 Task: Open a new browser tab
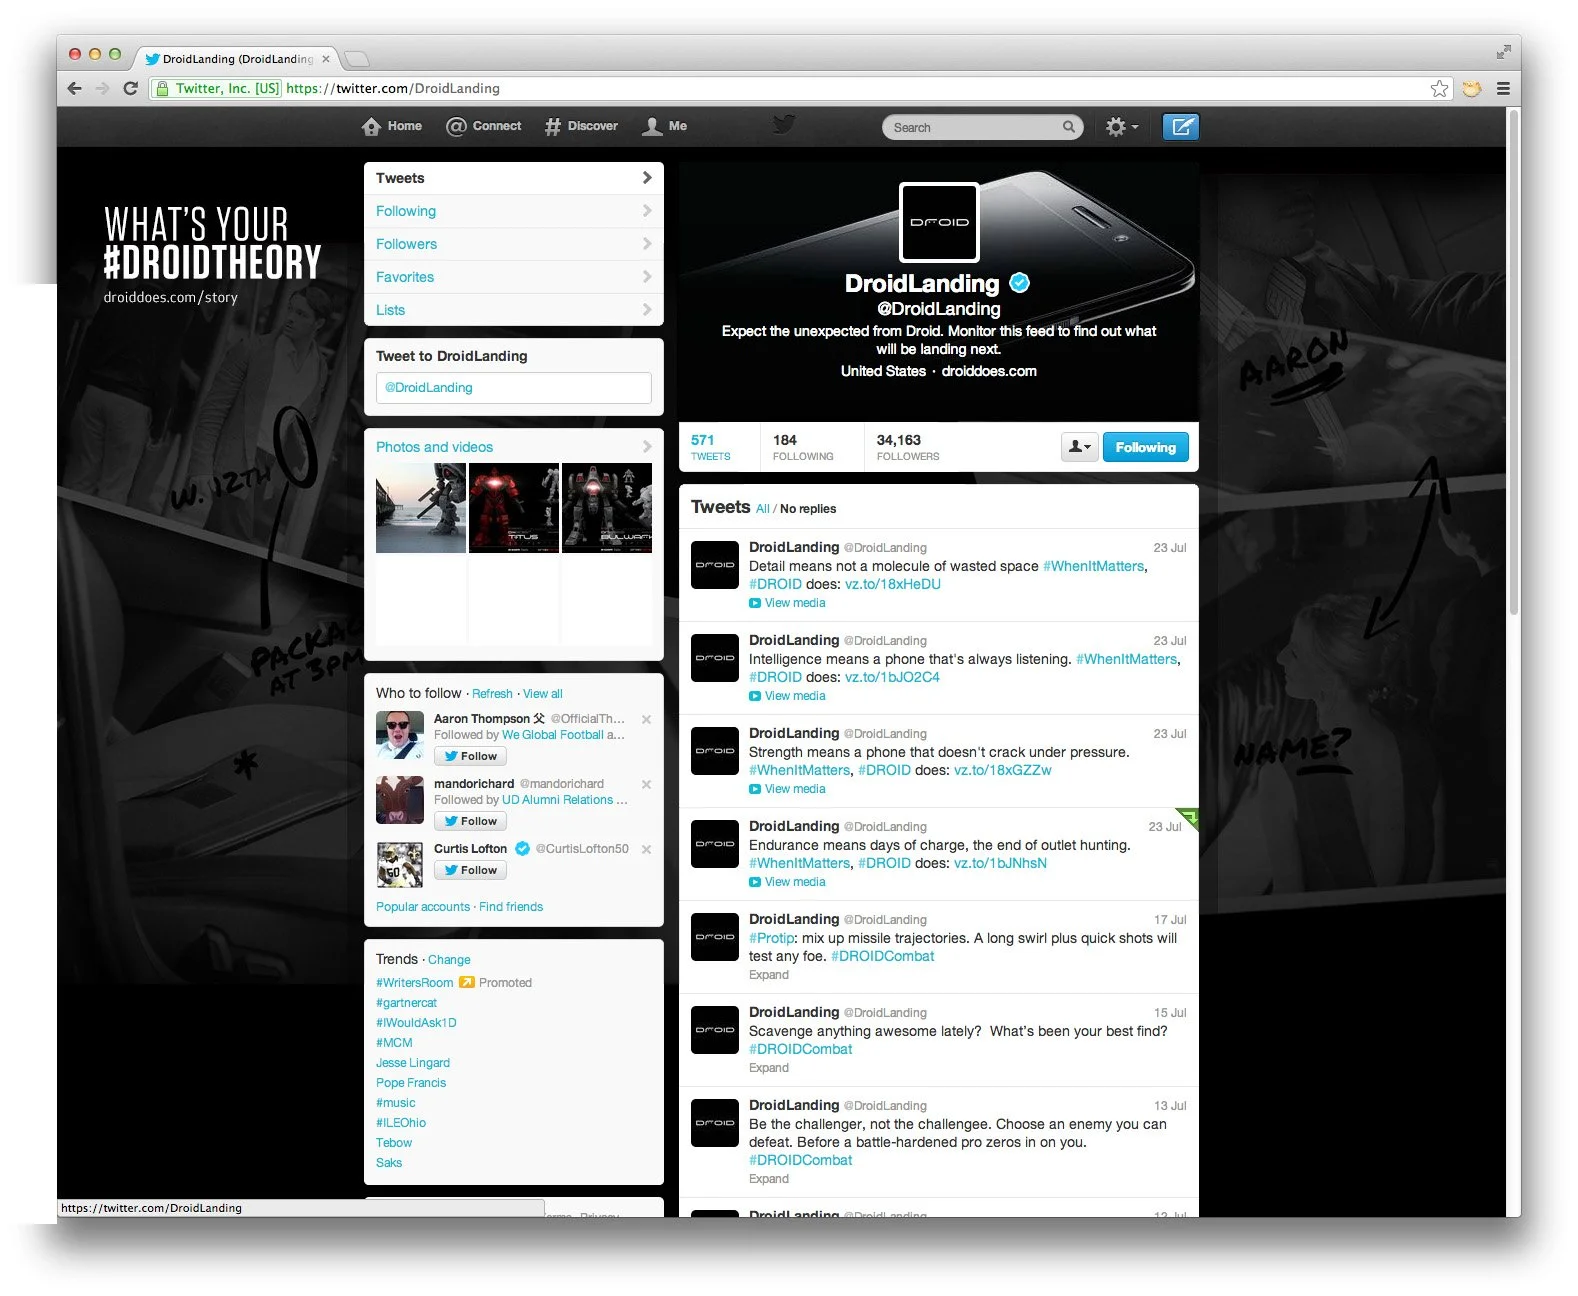coord(356,58)
